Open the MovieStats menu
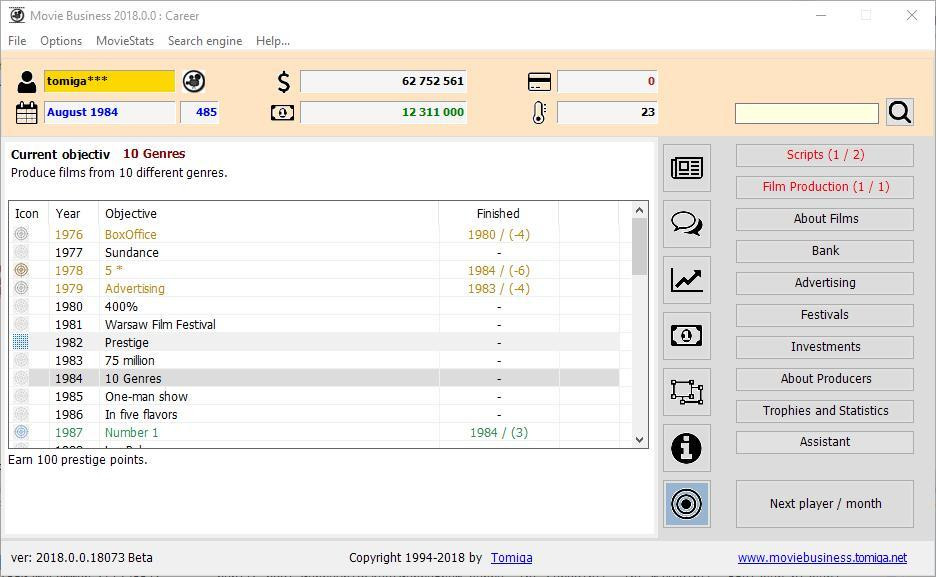 (x=125, y=41)
